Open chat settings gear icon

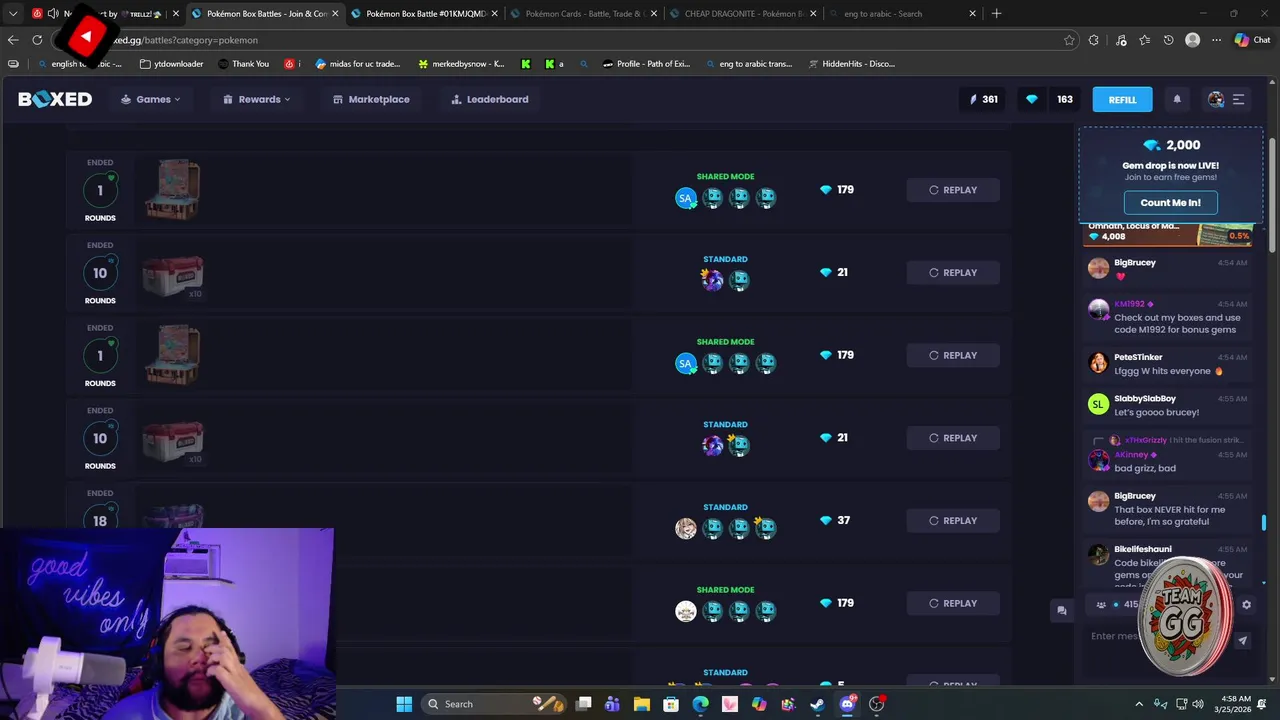(x=1246, y=604)
